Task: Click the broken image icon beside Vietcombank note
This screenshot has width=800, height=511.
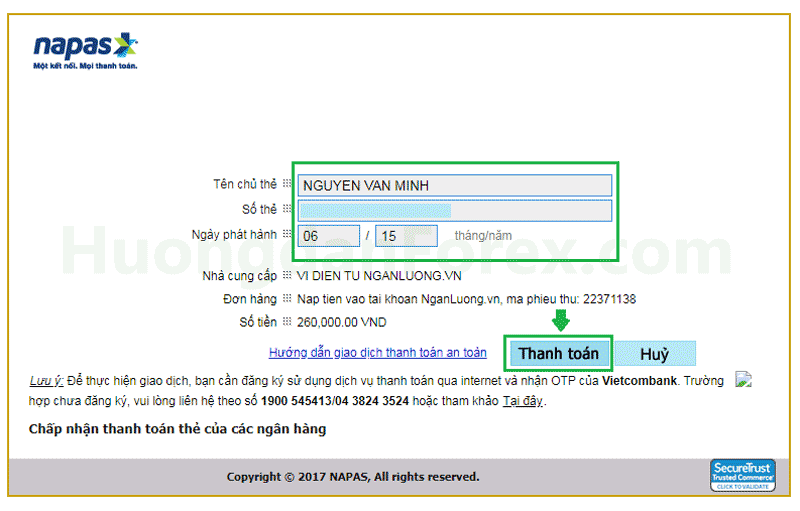Action: (743, 380)
